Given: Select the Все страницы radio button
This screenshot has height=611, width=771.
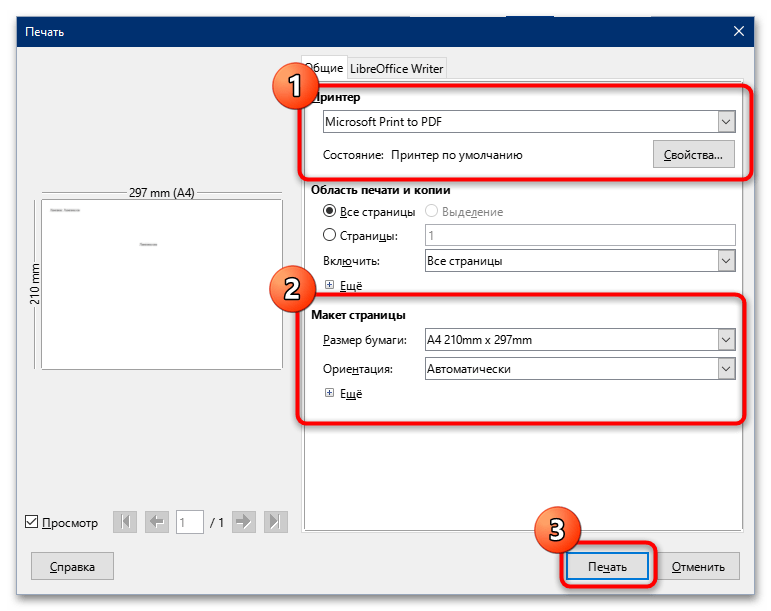Looking at the screenshot, I should 331,212.
